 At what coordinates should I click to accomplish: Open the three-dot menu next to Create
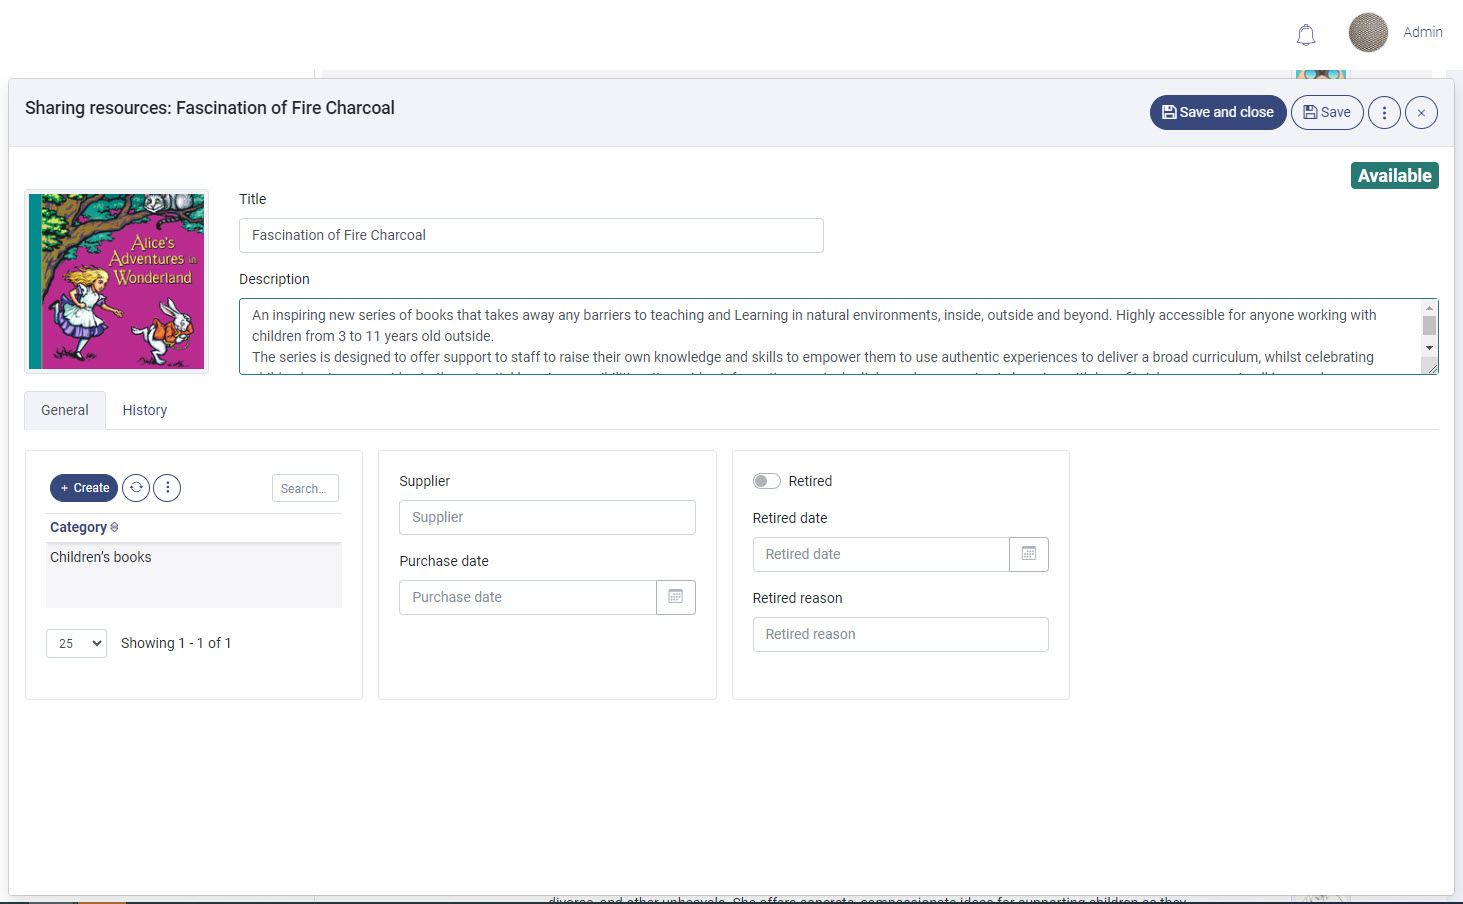click(x=167, y=487)
